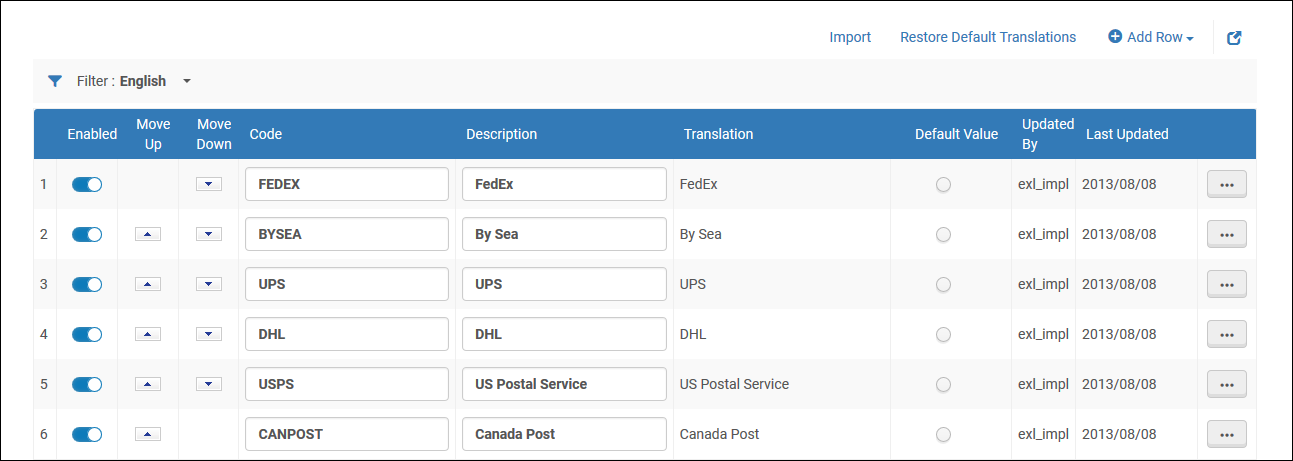Toggle off the UPS row enabled switch
The width and height of the screenshot is (1293, 461).
[87, 284]
